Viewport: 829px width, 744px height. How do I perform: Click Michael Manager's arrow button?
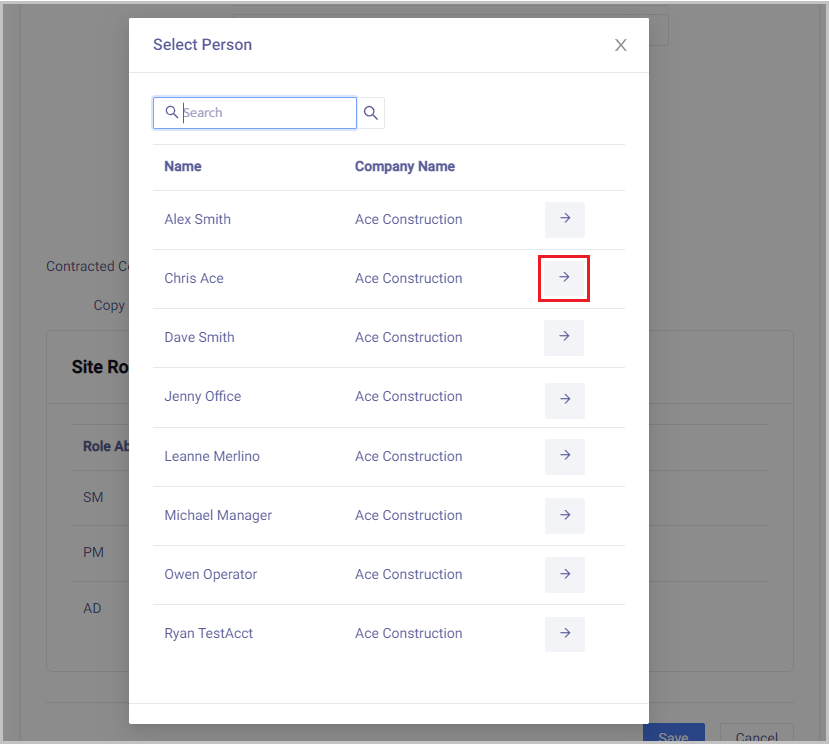pos(564,515)
